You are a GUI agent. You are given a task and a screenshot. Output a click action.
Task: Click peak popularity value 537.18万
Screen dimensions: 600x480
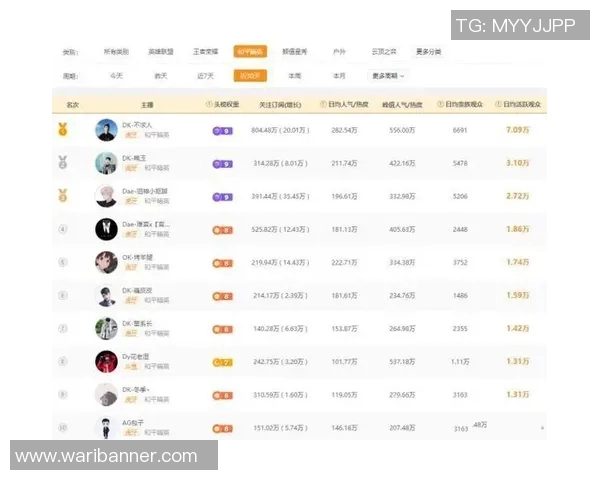click(402, 361)
